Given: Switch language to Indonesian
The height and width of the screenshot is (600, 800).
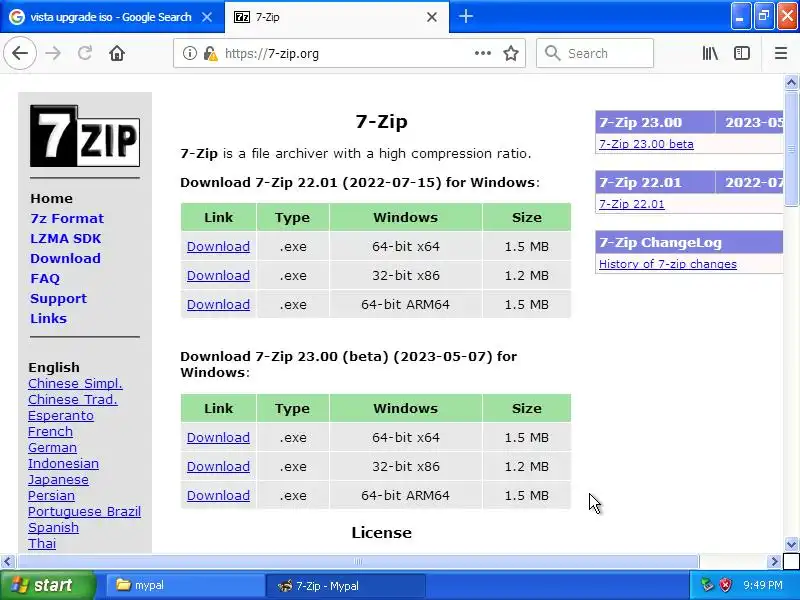Looking at the screenshot, I should click(63, 464).
